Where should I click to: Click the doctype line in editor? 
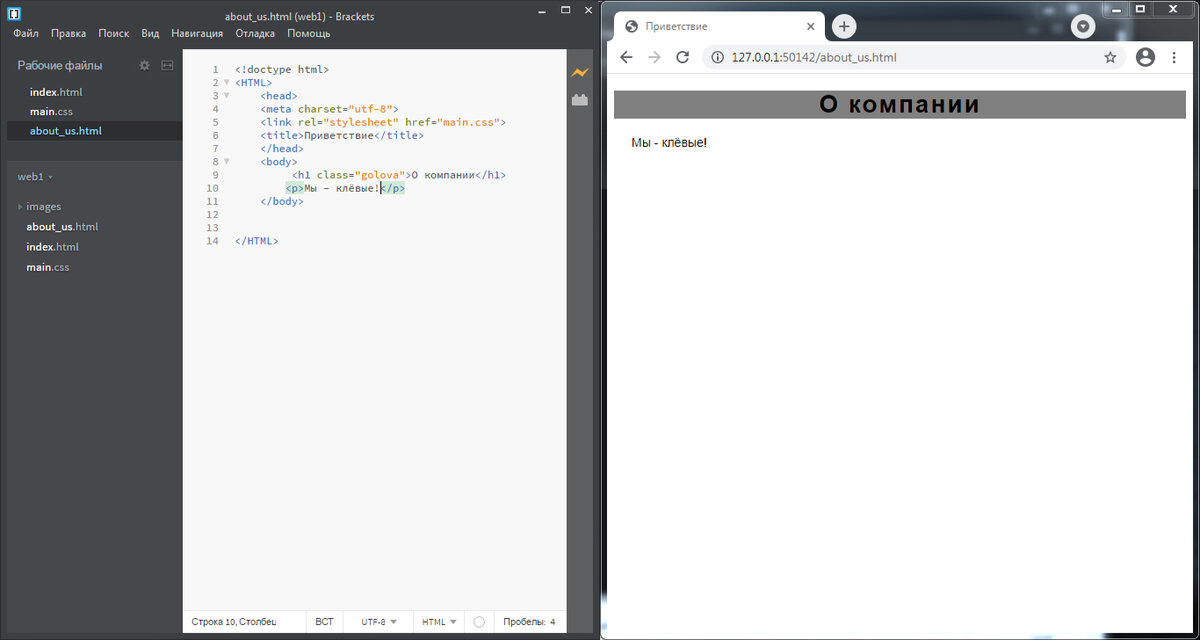(x=282, y=70)
